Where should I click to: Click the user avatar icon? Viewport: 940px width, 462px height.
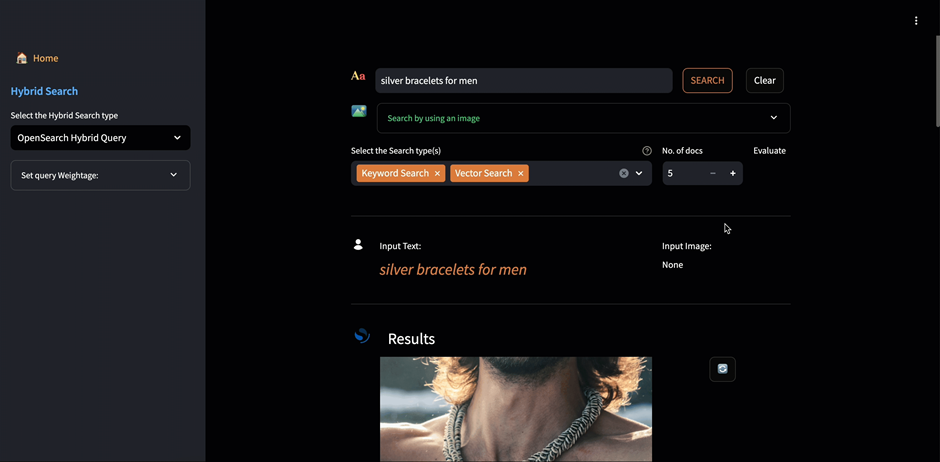[x=358, y=244]
